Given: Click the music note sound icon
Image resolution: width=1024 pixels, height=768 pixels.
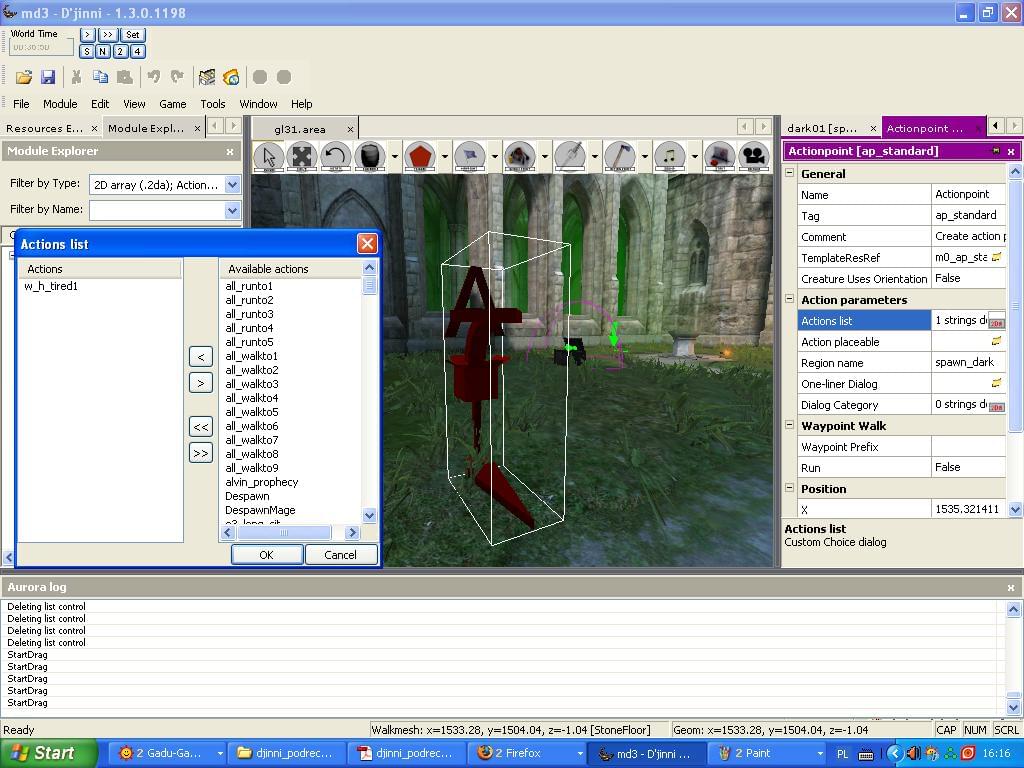Looking at the screenshot, I should (x=669, y=157).
